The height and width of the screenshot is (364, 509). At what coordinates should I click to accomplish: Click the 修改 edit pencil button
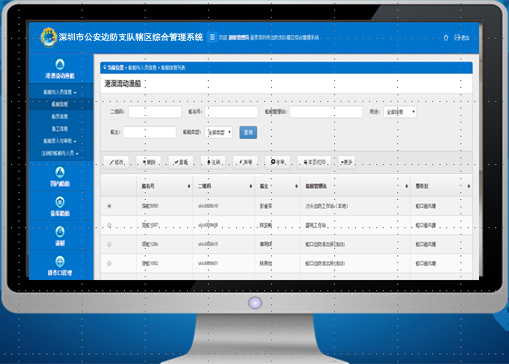(116, 162)
